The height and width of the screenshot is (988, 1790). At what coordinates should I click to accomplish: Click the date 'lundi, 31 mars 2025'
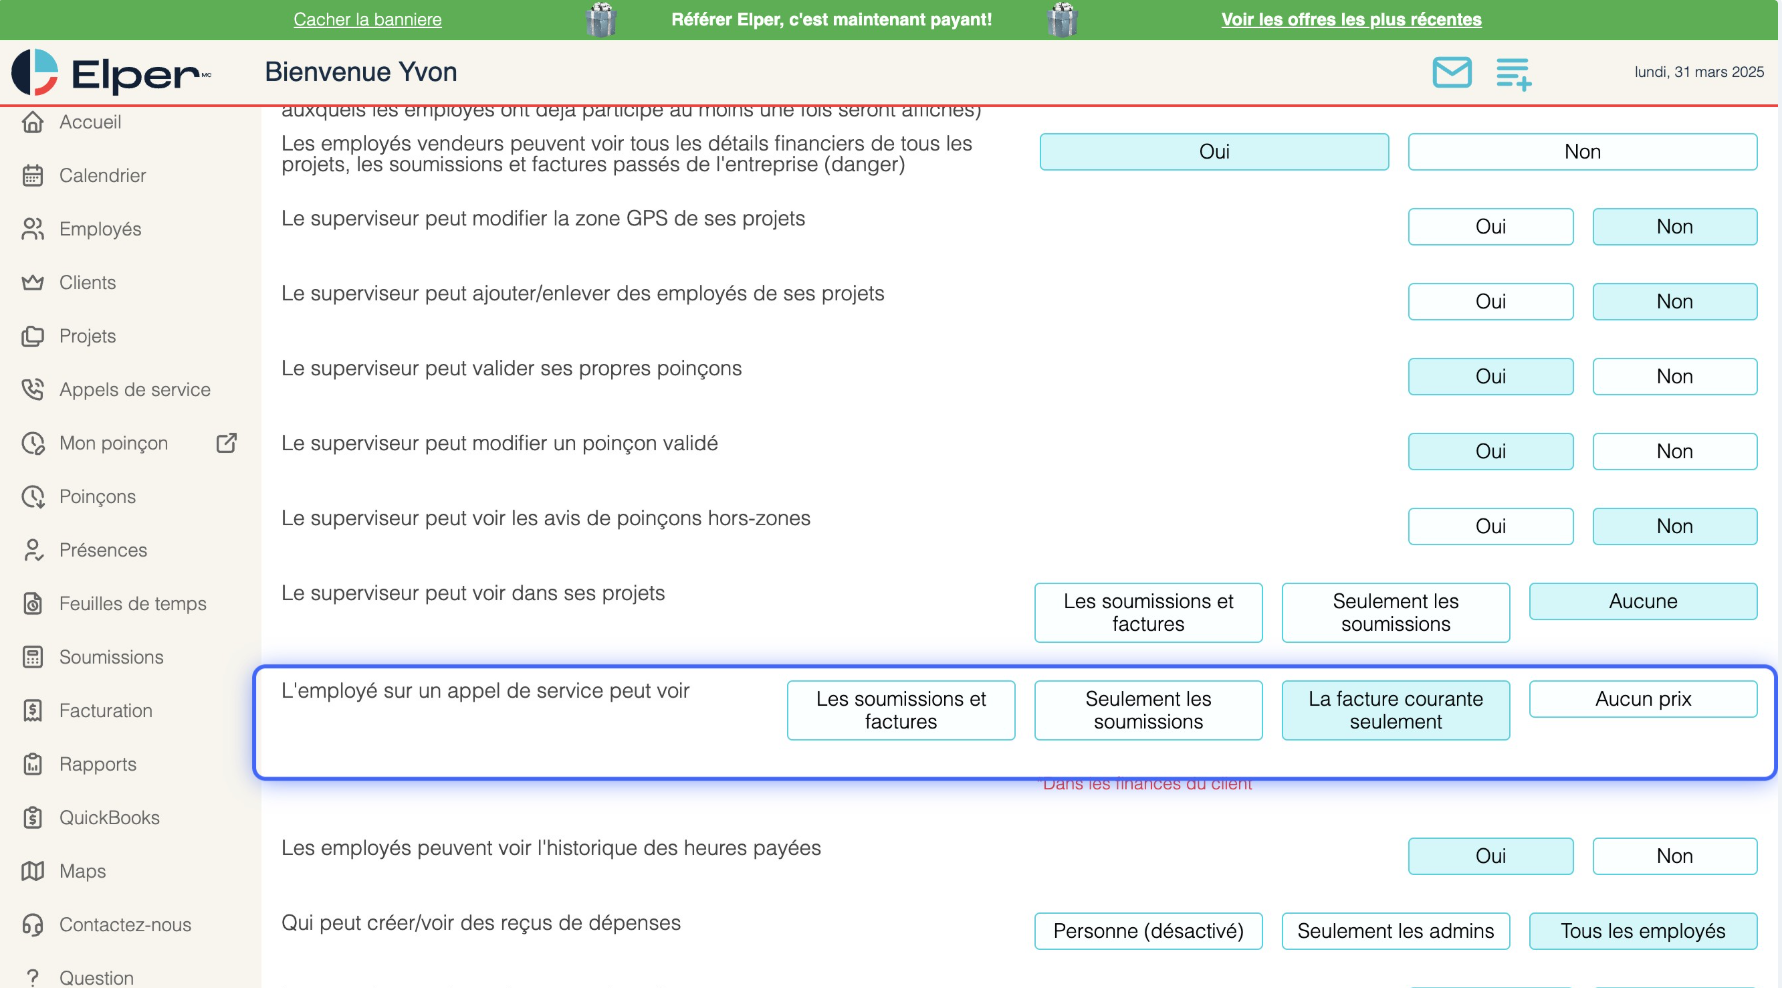tap(1699, 72)
